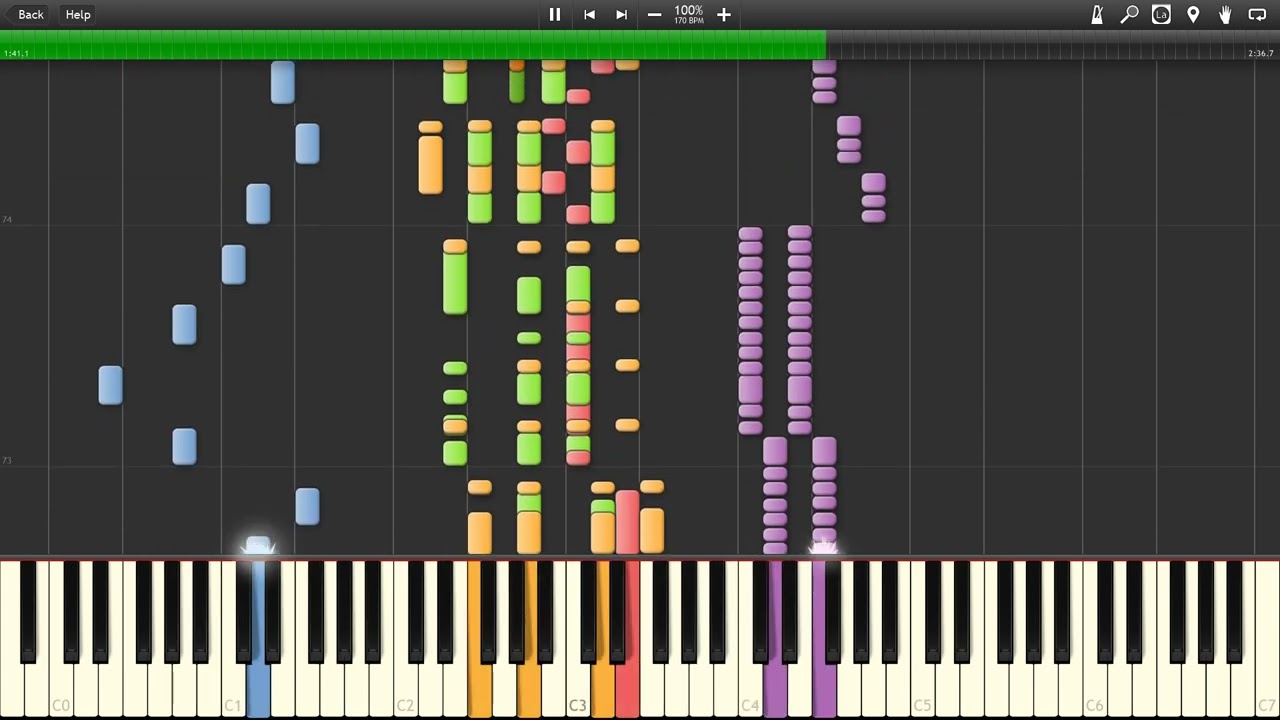This screenshot has height=720, width=1280.
Task: Open the hand selection settings icon
Action: (x=1225, y=14)
